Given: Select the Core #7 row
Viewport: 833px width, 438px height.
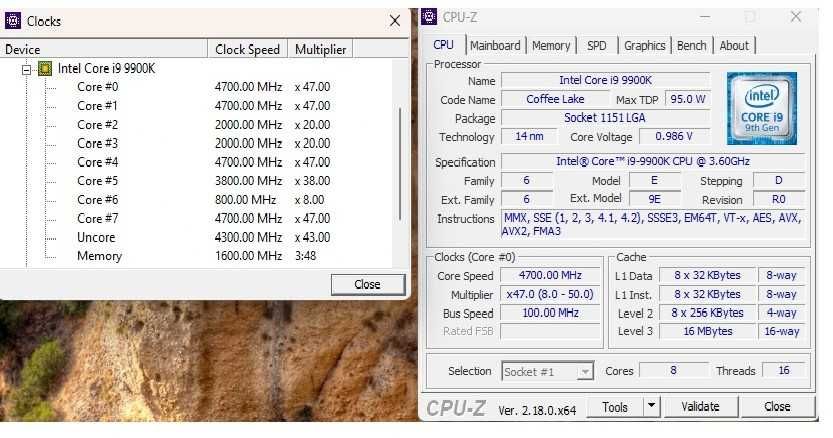Looking at the screenshot, I should point(98,218).
